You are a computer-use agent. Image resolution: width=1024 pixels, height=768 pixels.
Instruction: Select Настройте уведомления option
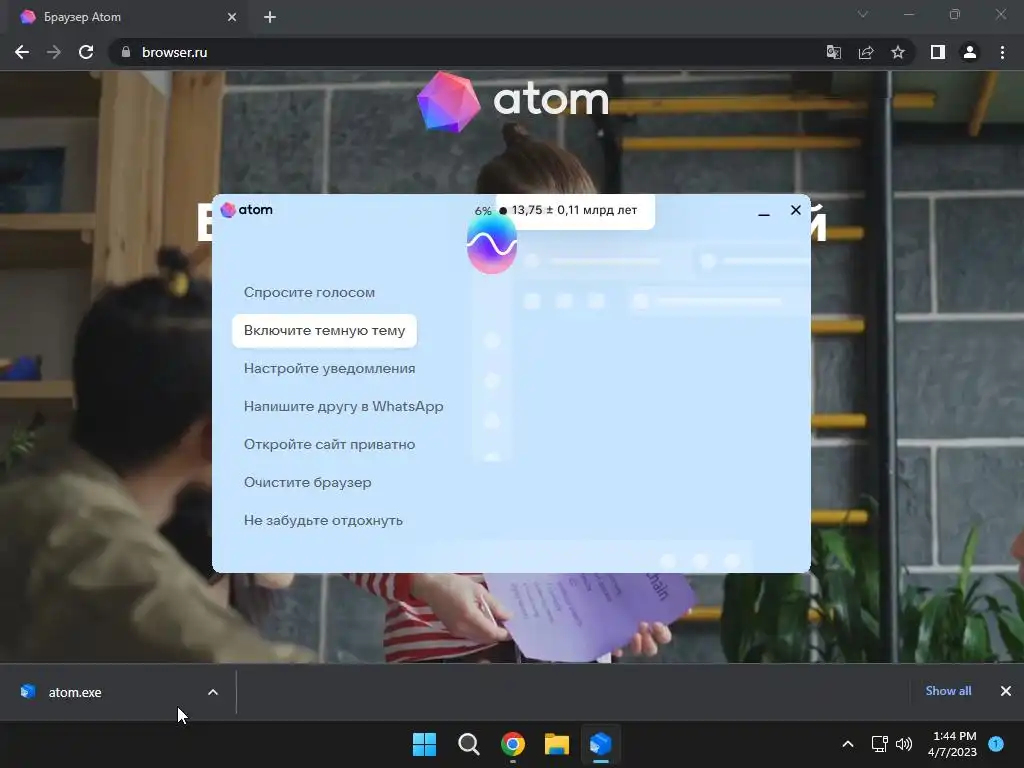point(330,368)
